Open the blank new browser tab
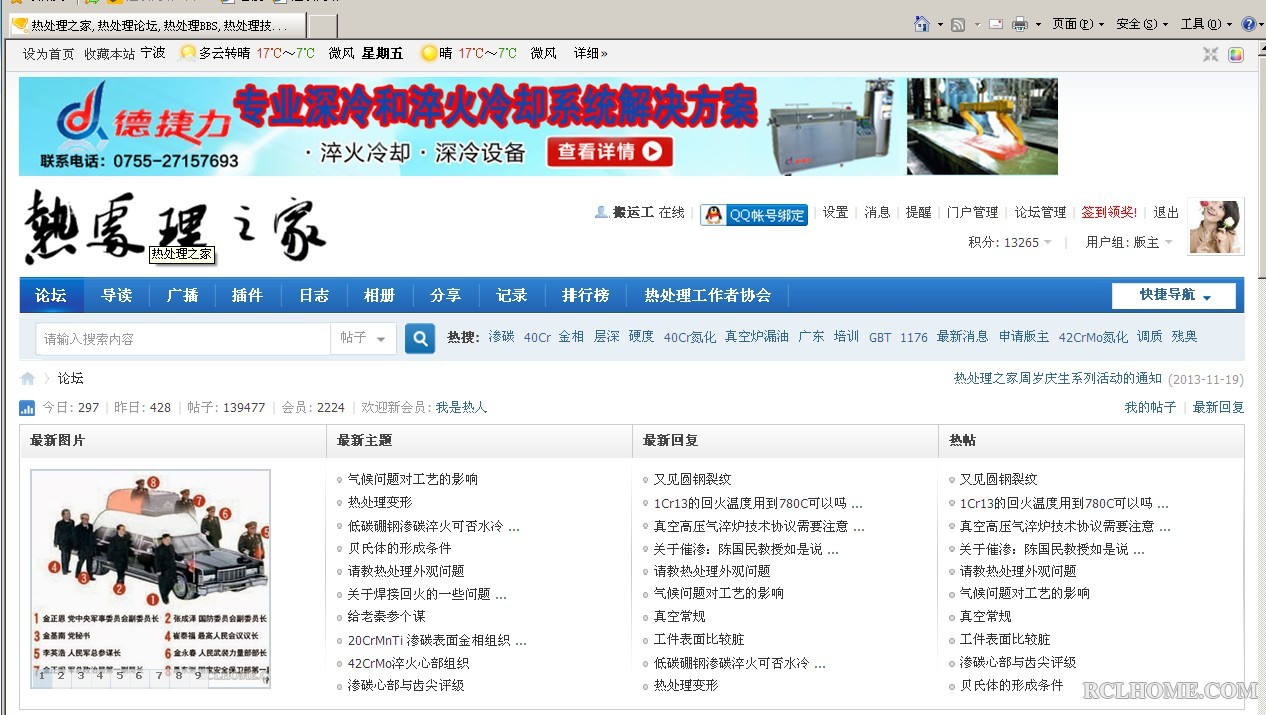This screenshot has height=715, width=1266. point(322,26)
